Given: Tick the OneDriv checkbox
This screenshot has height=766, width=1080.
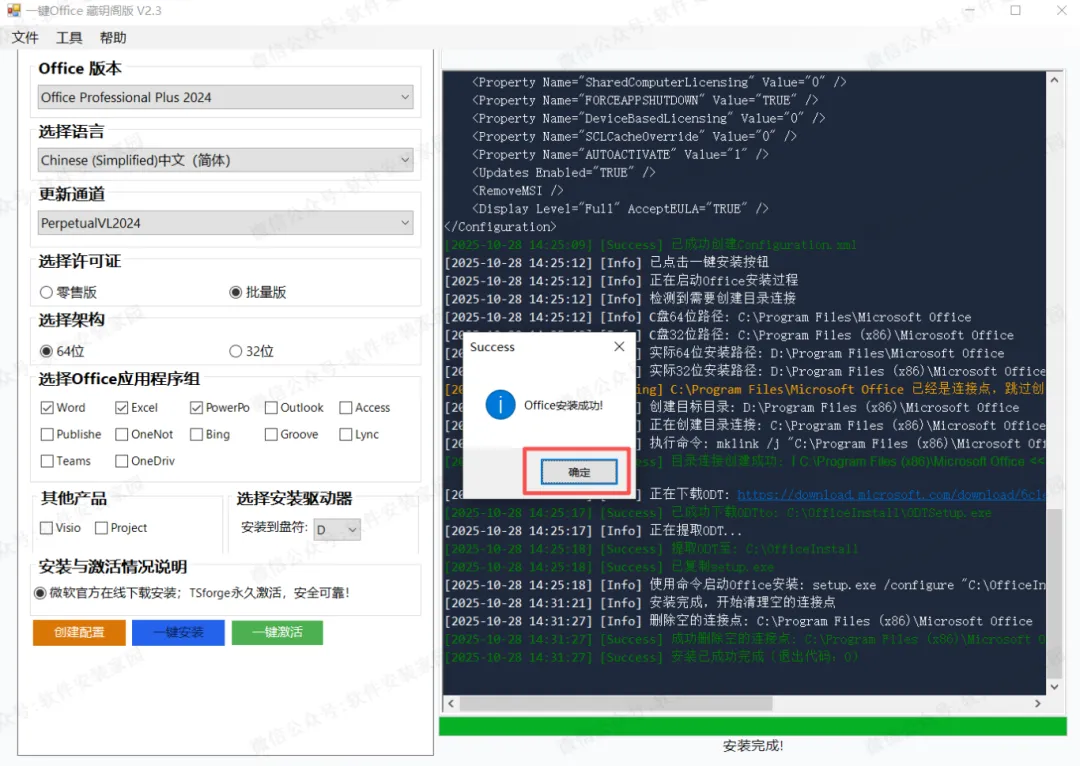Looking at the screenshot, I should (122, 461).
